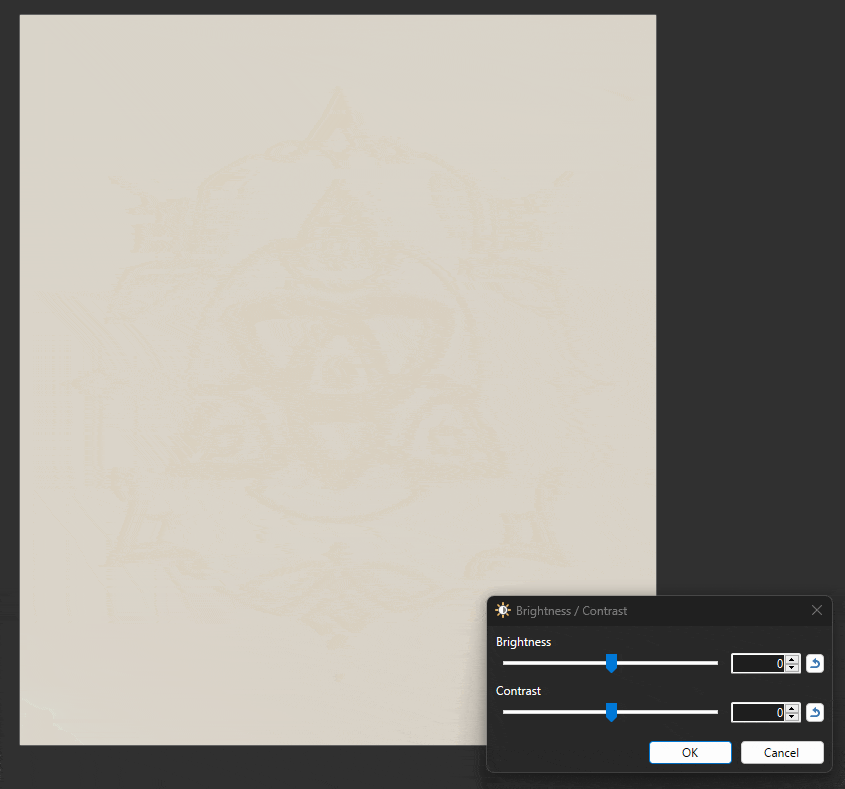Increase Contrast with the up stepper arrow
The height and width of the screenshot is (789, 845).
792,708
